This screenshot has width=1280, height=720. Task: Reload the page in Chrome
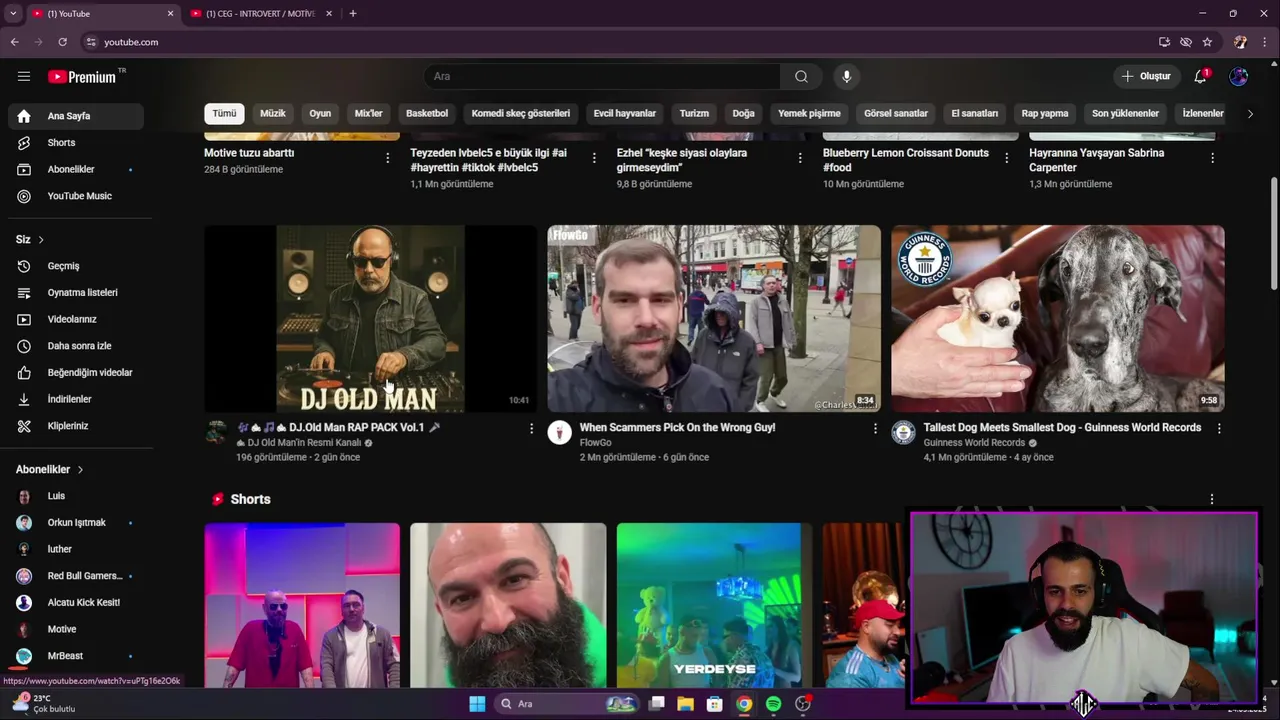pyautogui.click(x=62, y=42)
